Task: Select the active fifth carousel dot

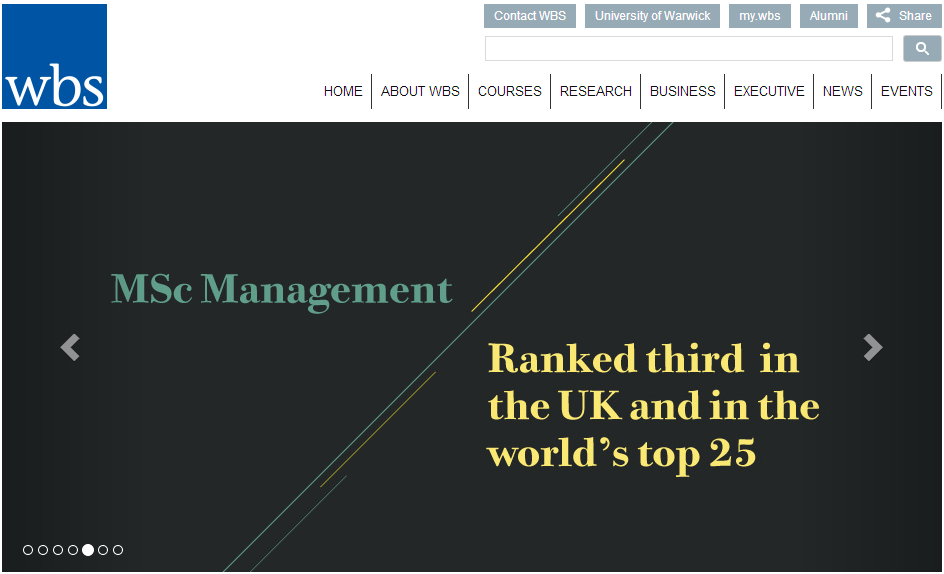Action: pos(88,550)
